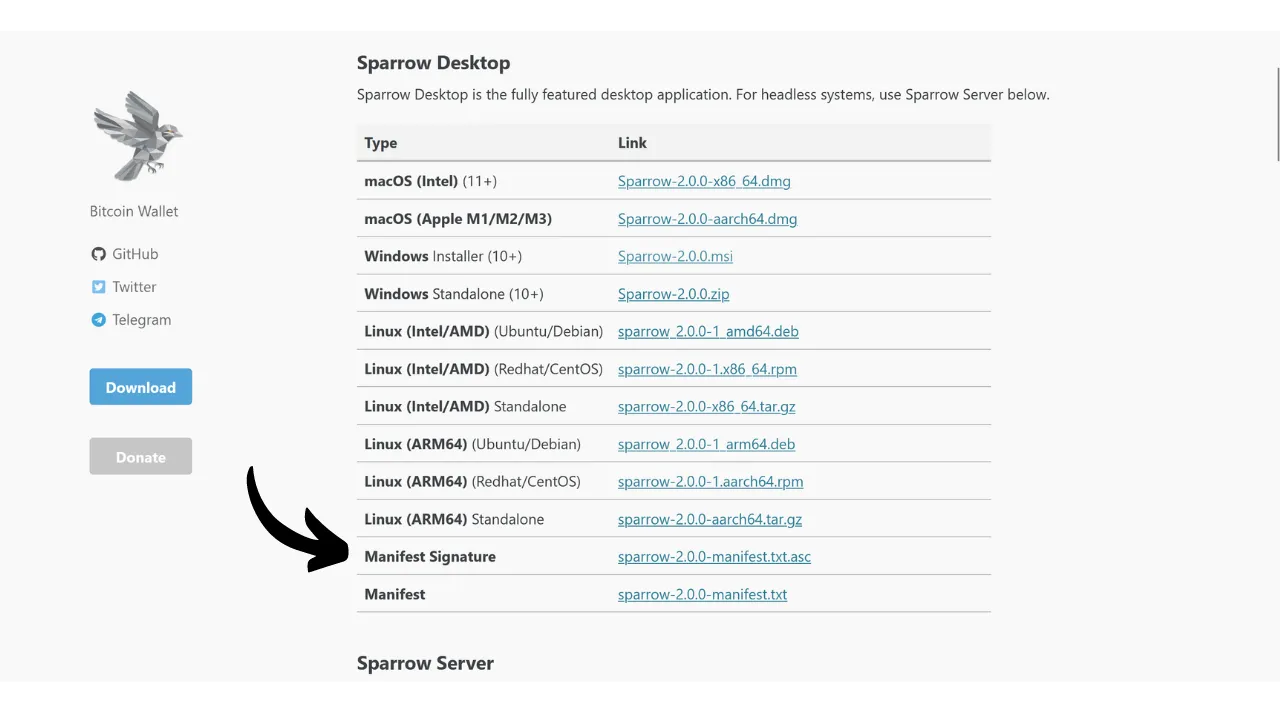Download sparrow_2.0.0-1_amd64.deb package
Screen dimensions: 1280x712
708,331
